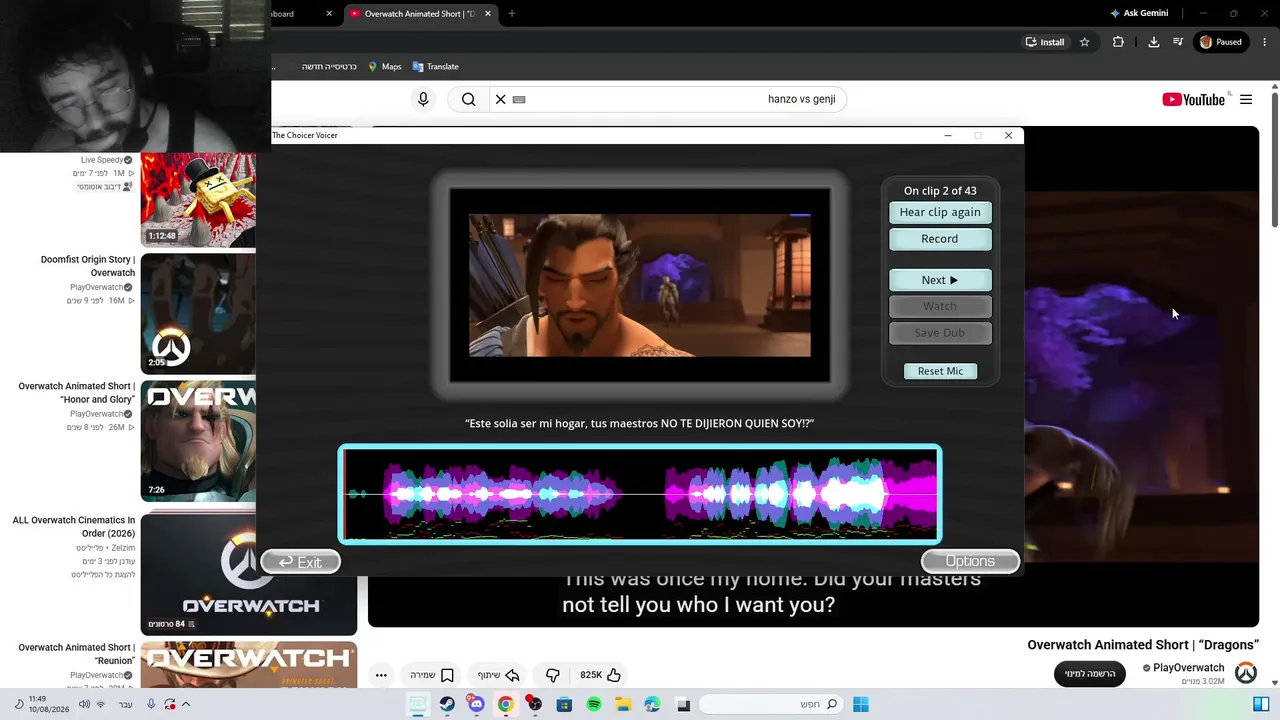Click Hear clip again in Choicer Voicer
The width and height of the screenshot is (1280, 720).
(x=940, y=212)
